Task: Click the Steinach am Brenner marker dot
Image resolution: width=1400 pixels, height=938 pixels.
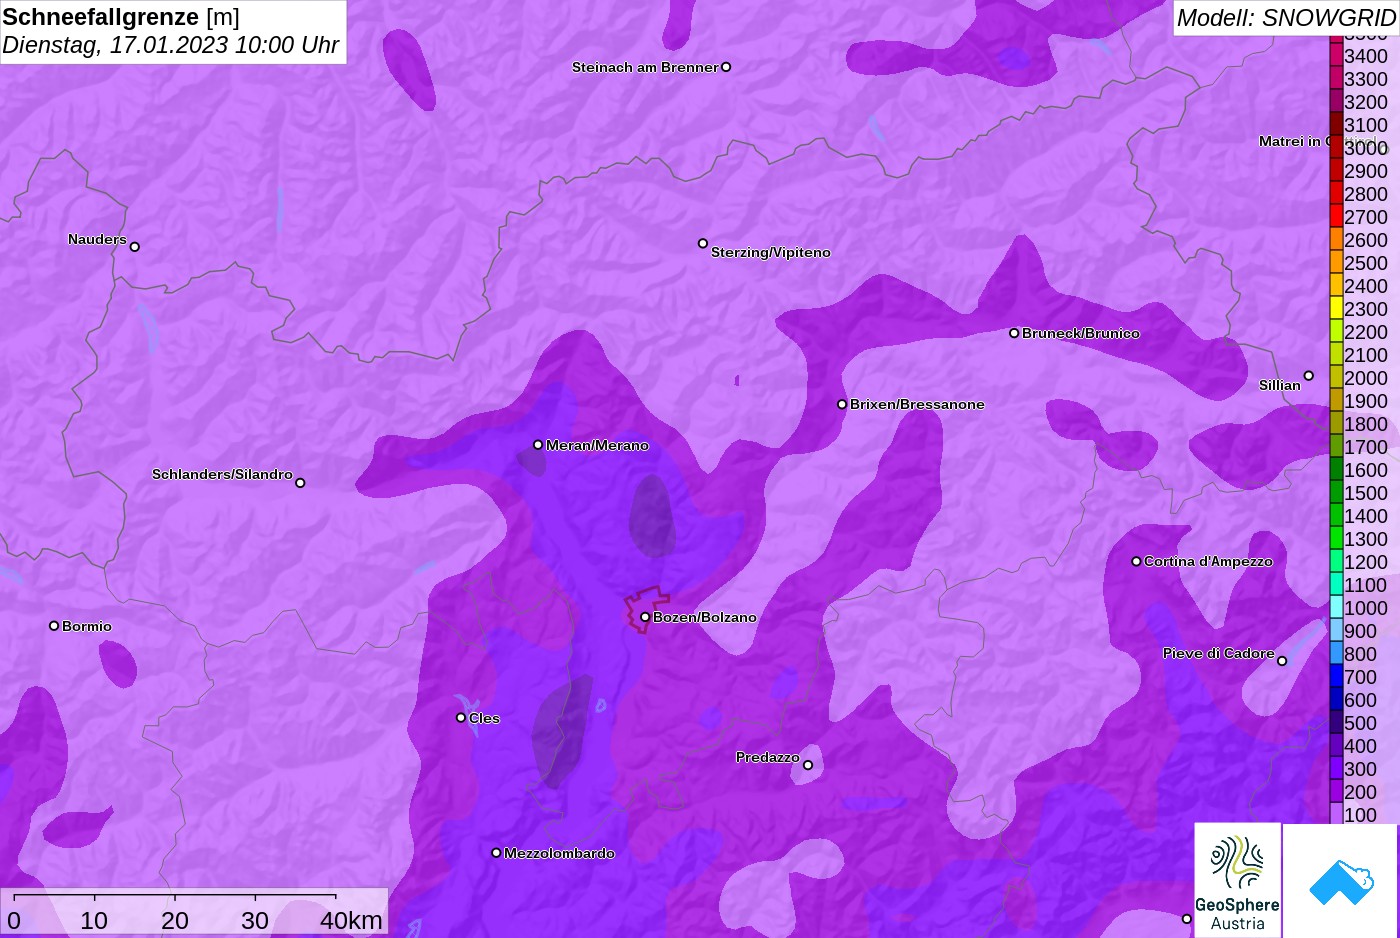Action: click(726, 67)
